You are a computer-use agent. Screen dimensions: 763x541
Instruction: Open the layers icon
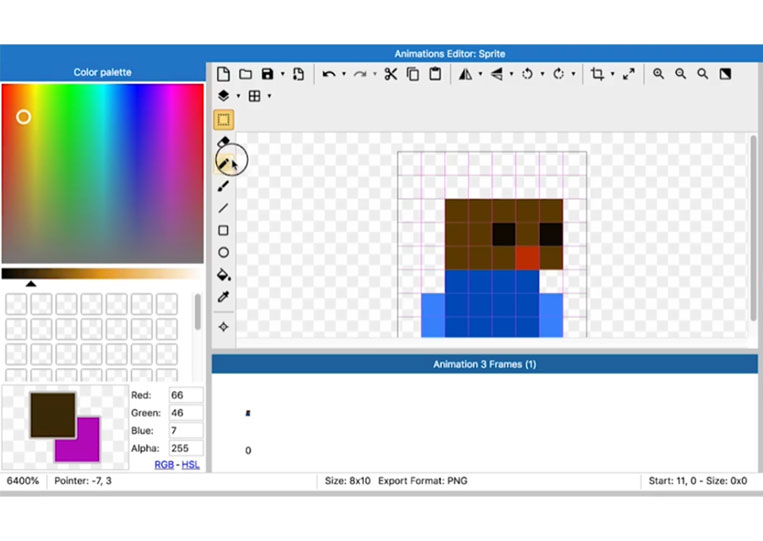coord(223,96)
